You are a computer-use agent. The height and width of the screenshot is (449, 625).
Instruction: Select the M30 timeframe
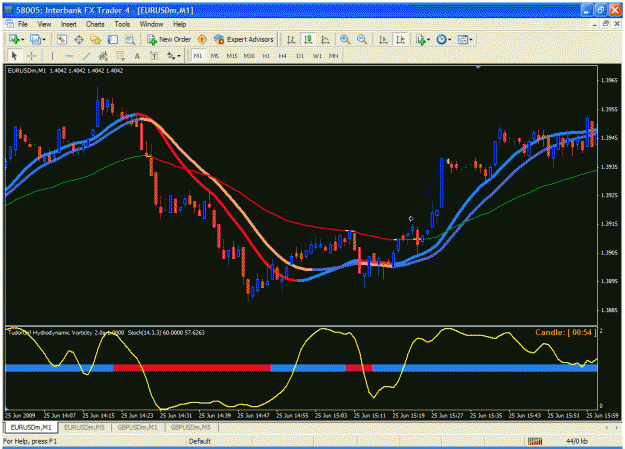point(249,56)
